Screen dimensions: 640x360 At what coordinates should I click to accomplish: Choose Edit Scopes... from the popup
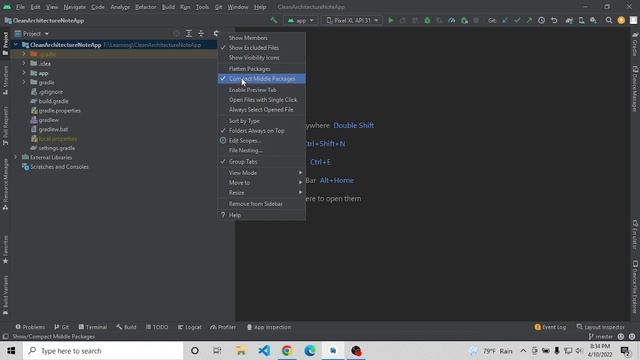[x=261, y=140]
